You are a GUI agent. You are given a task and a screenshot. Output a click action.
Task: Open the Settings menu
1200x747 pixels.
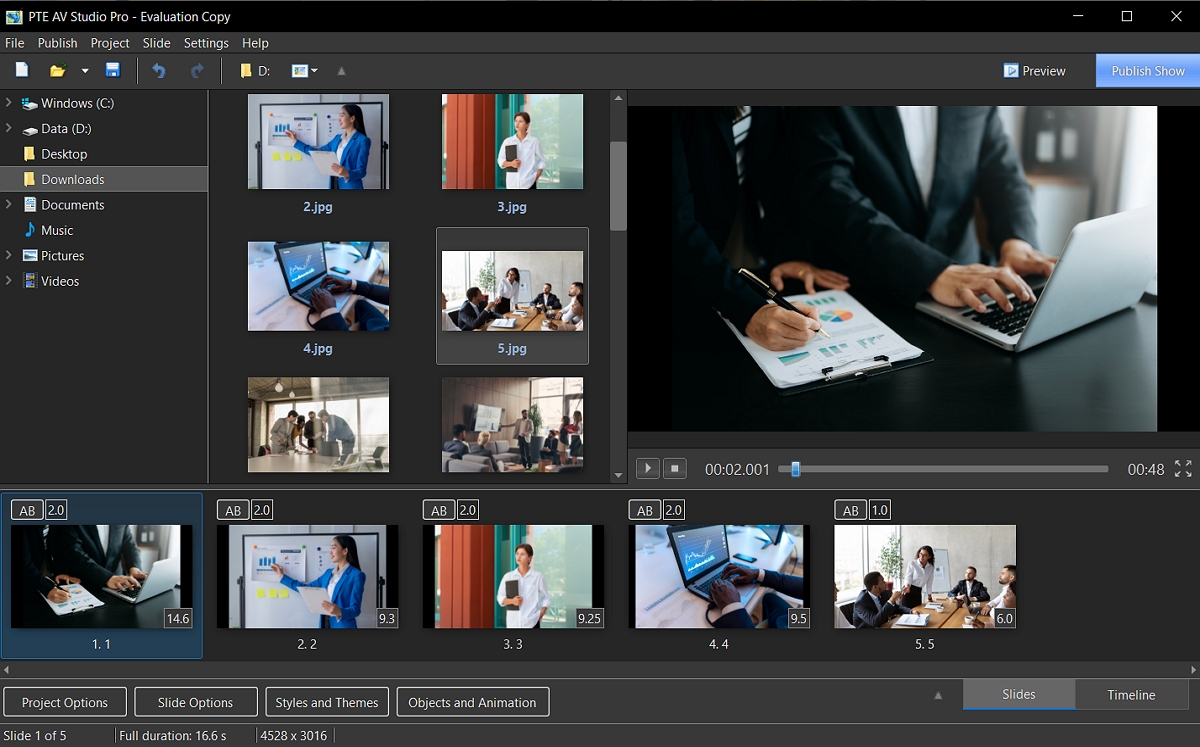(206, 43)
